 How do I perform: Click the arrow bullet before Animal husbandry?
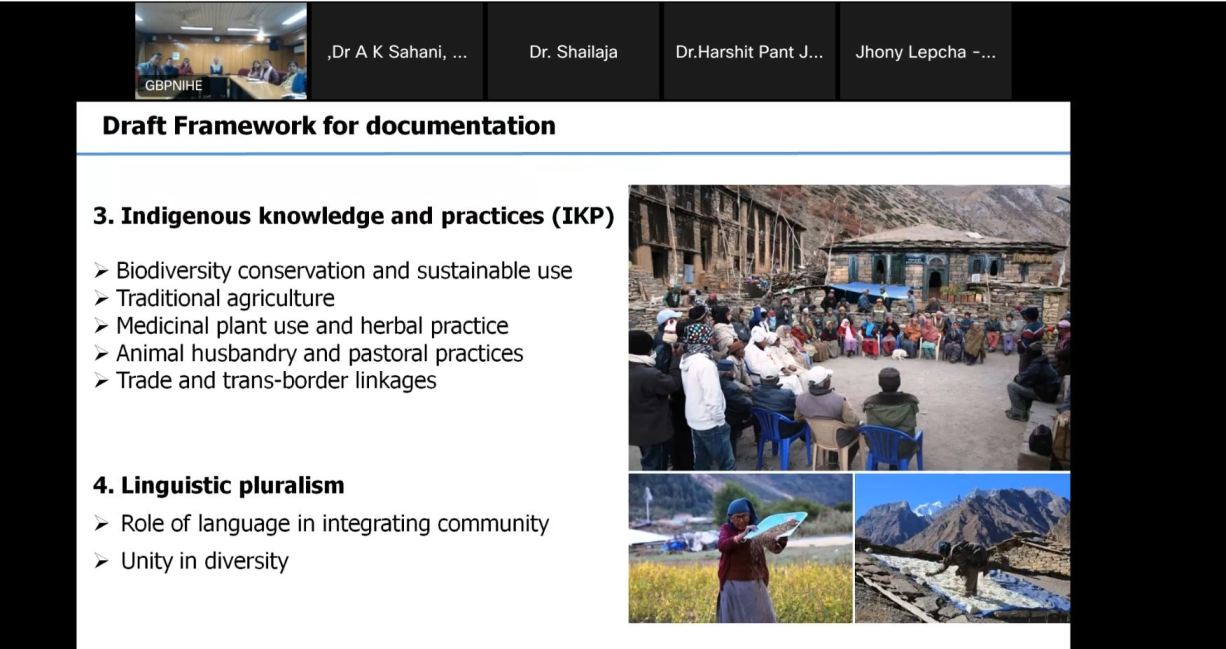(x=101, y=354)
